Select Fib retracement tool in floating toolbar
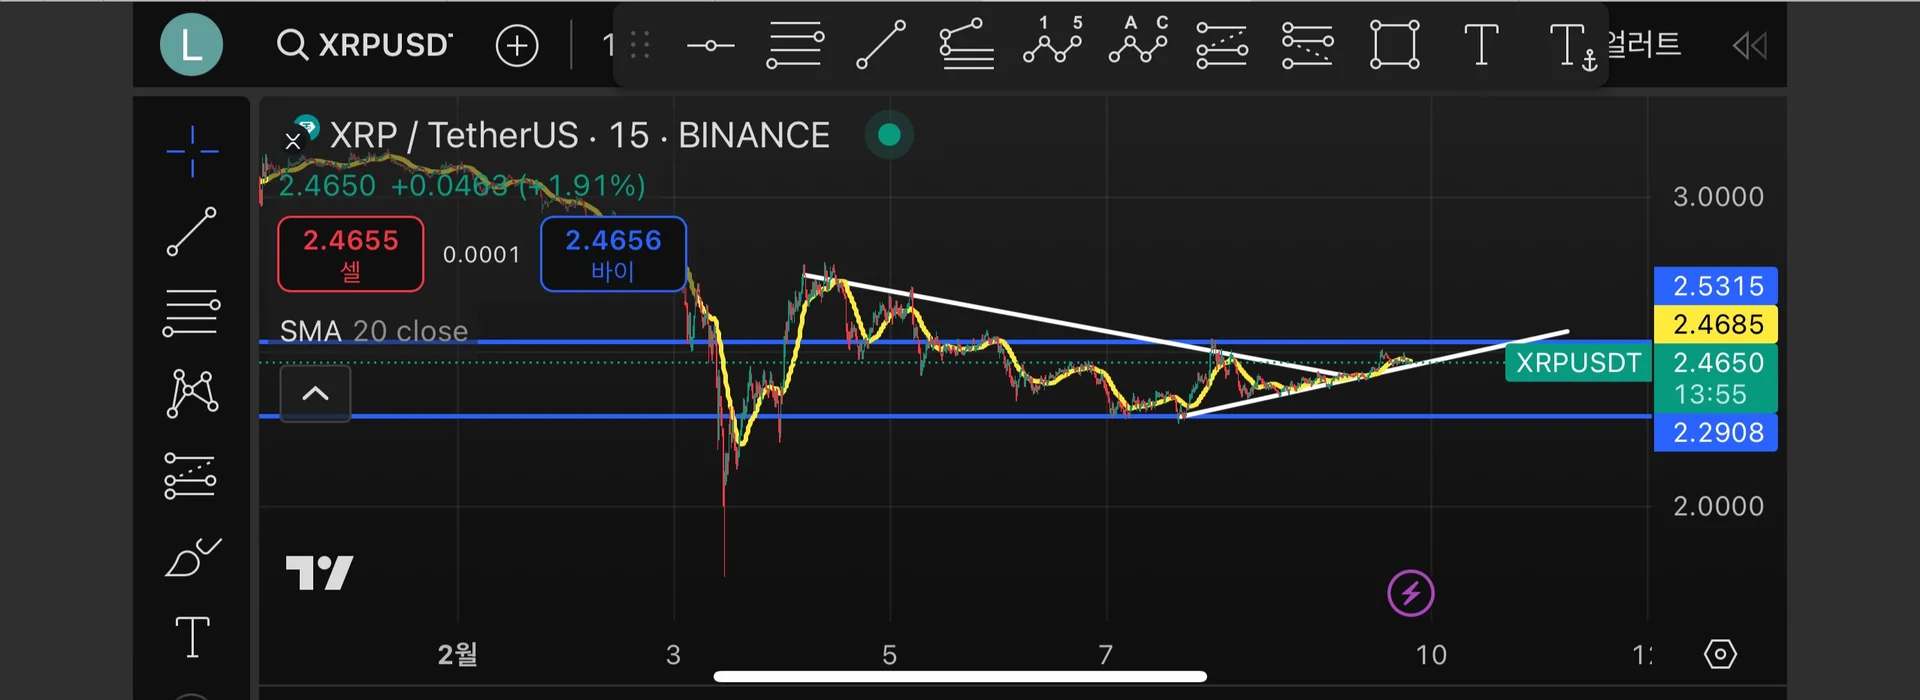The image size is (1920, 700). tap(795, 45)
